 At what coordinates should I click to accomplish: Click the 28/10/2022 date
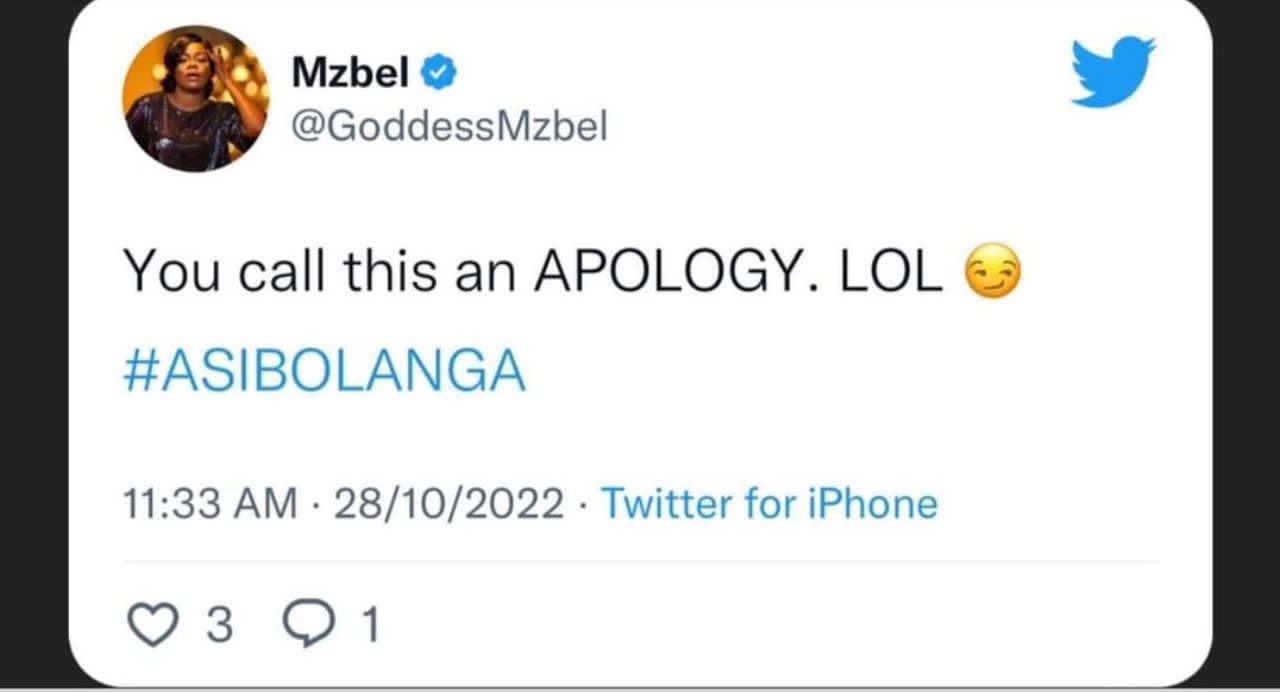[448, 504]
